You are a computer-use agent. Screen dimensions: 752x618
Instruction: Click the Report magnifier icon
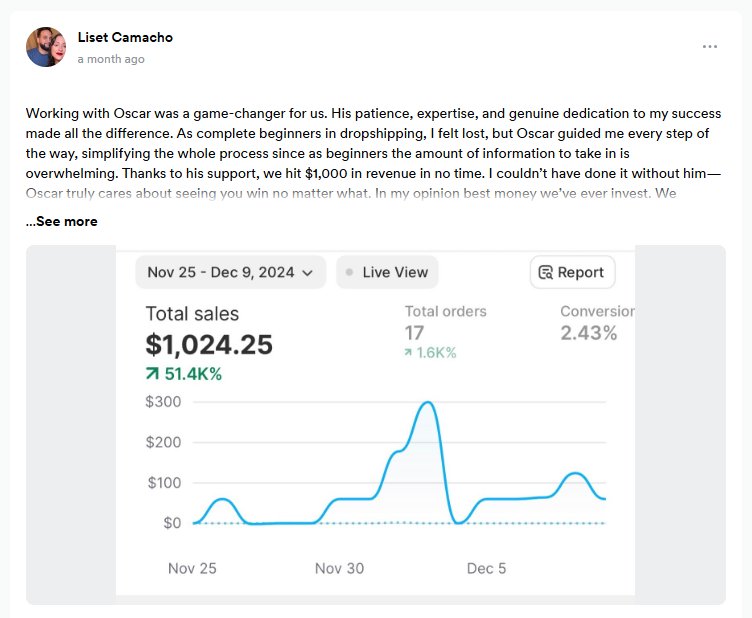546,272
